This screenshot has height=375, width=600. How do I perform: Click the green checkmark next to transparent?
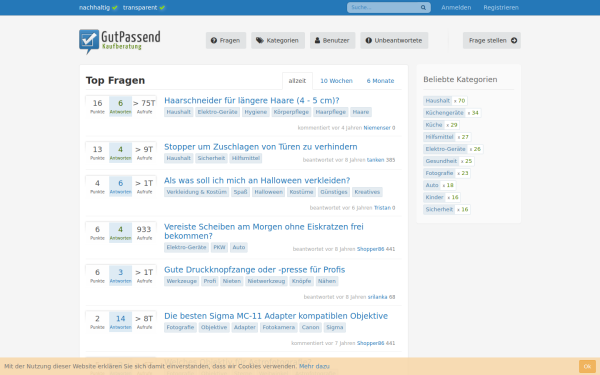[x=162, y=8]
